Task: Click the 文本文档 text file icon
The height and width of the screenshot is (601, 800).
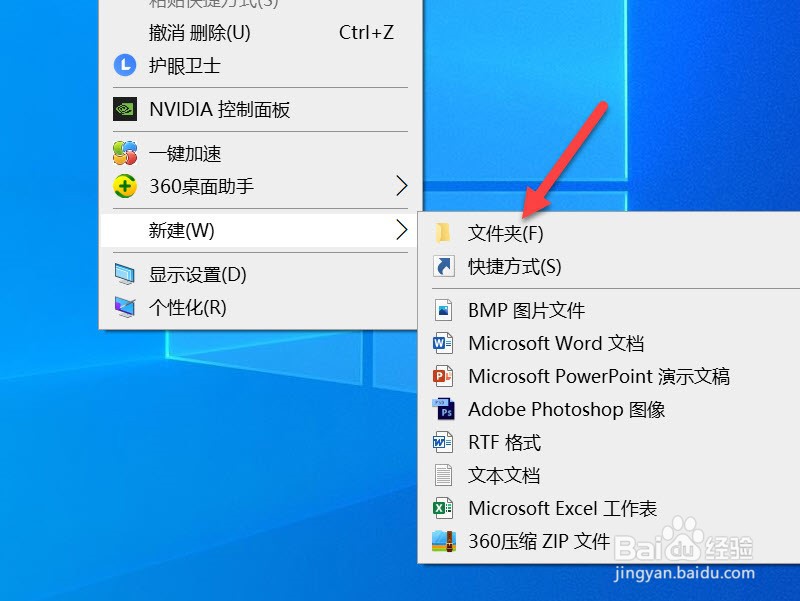Action: pos(443,475)
